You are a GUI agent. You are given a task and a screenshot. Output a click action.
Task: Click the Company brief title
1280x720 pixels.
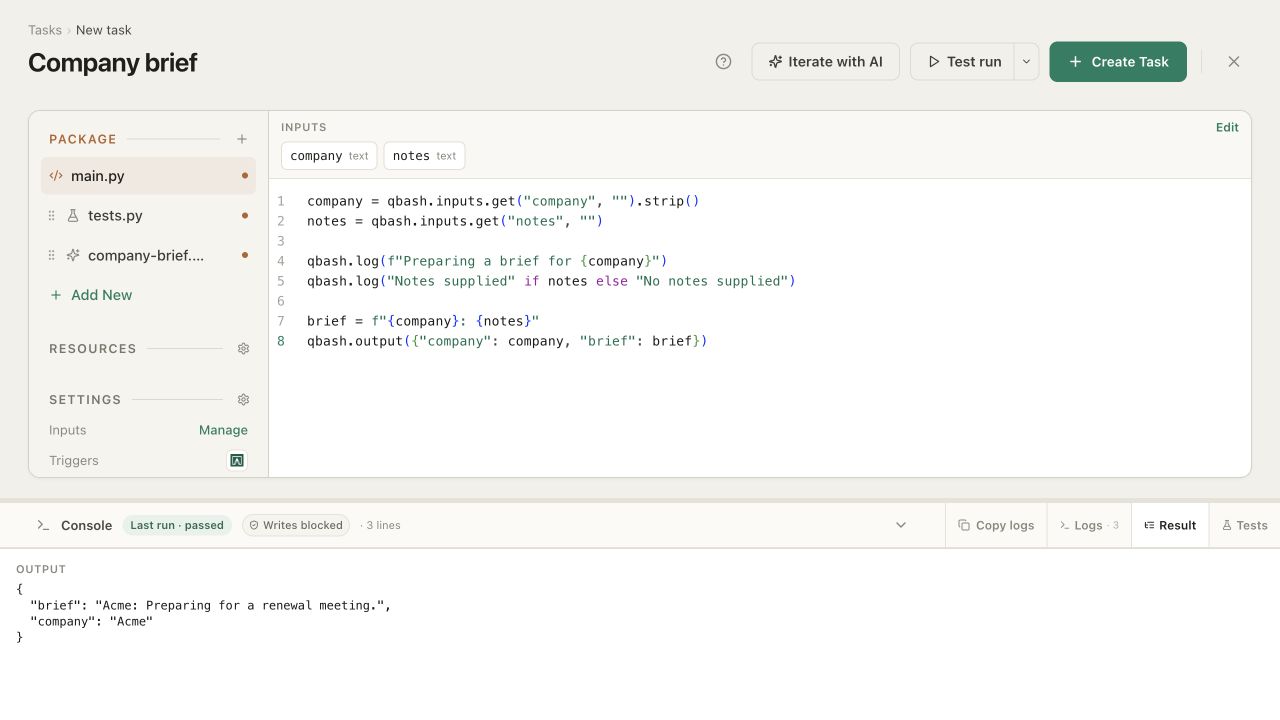[113, 63]
